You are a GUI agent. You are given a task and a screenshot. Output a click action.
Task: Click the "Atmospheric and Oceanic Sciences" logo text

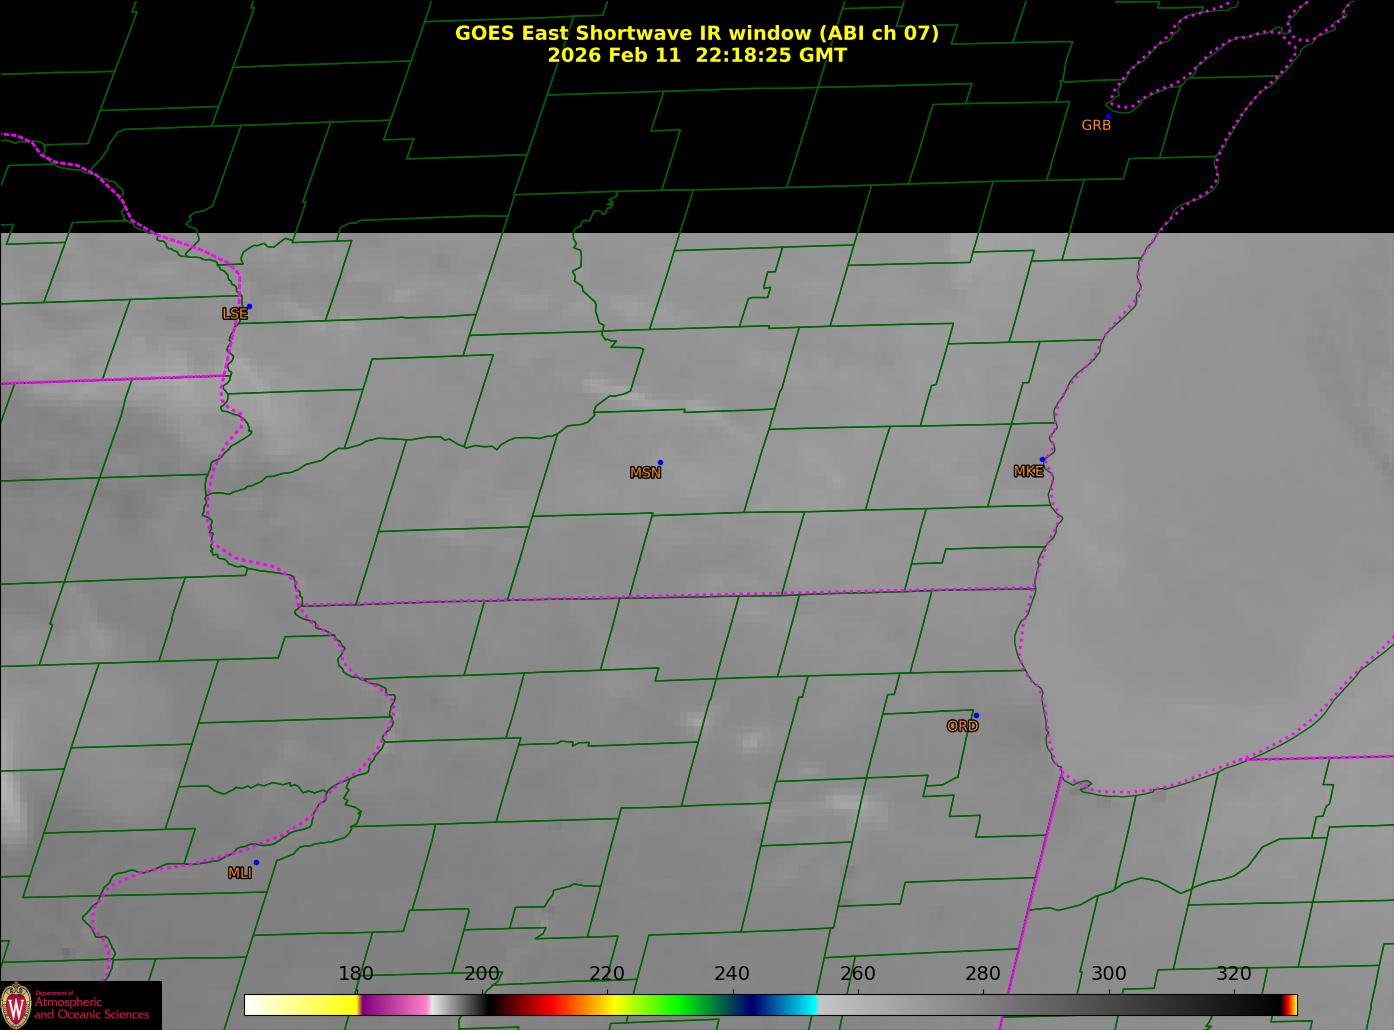(x=92, y=1007)
